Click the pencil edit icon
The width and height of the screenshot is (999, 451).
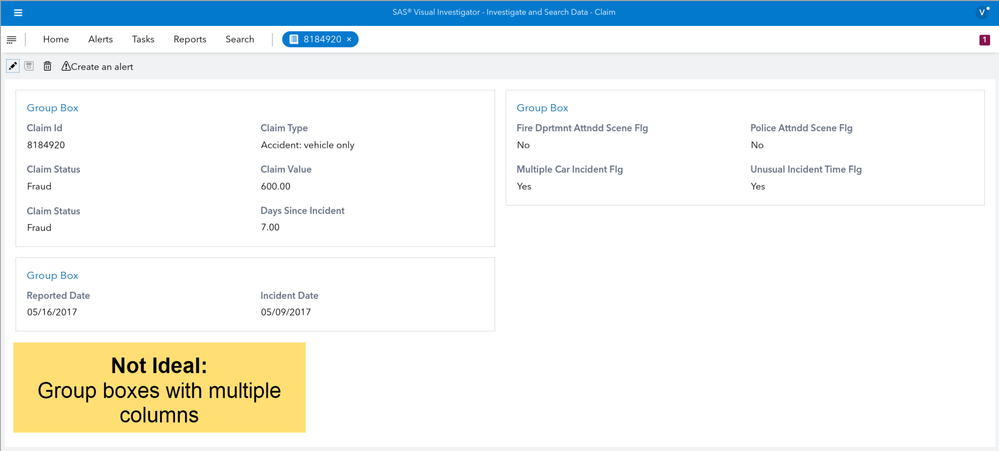[x=13, y=67]
